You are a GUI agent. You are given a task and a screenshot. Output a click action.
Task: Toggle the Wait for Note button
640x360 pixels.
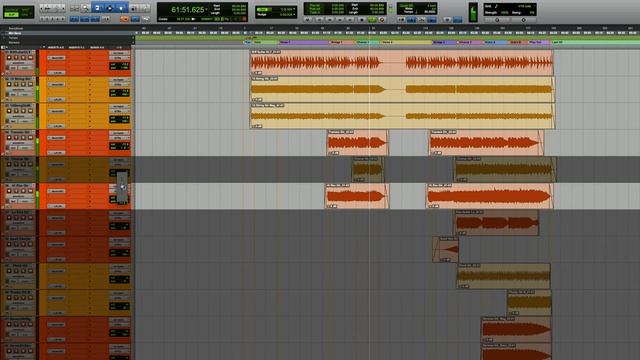click(x=402, y=20)
